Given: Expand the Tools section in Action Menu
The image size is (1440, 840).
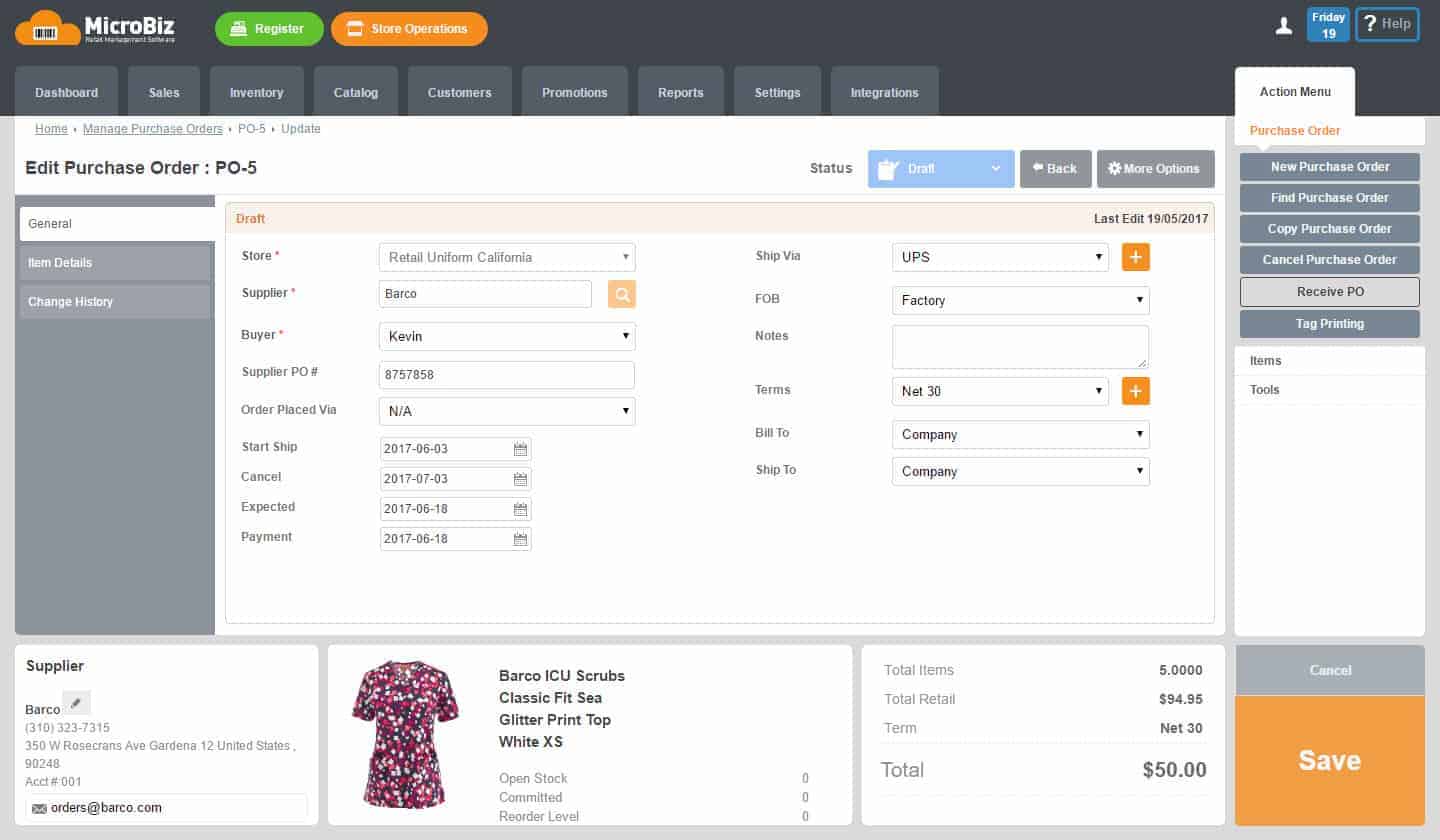Looking at the screenshot, I should coord(1330,390).
